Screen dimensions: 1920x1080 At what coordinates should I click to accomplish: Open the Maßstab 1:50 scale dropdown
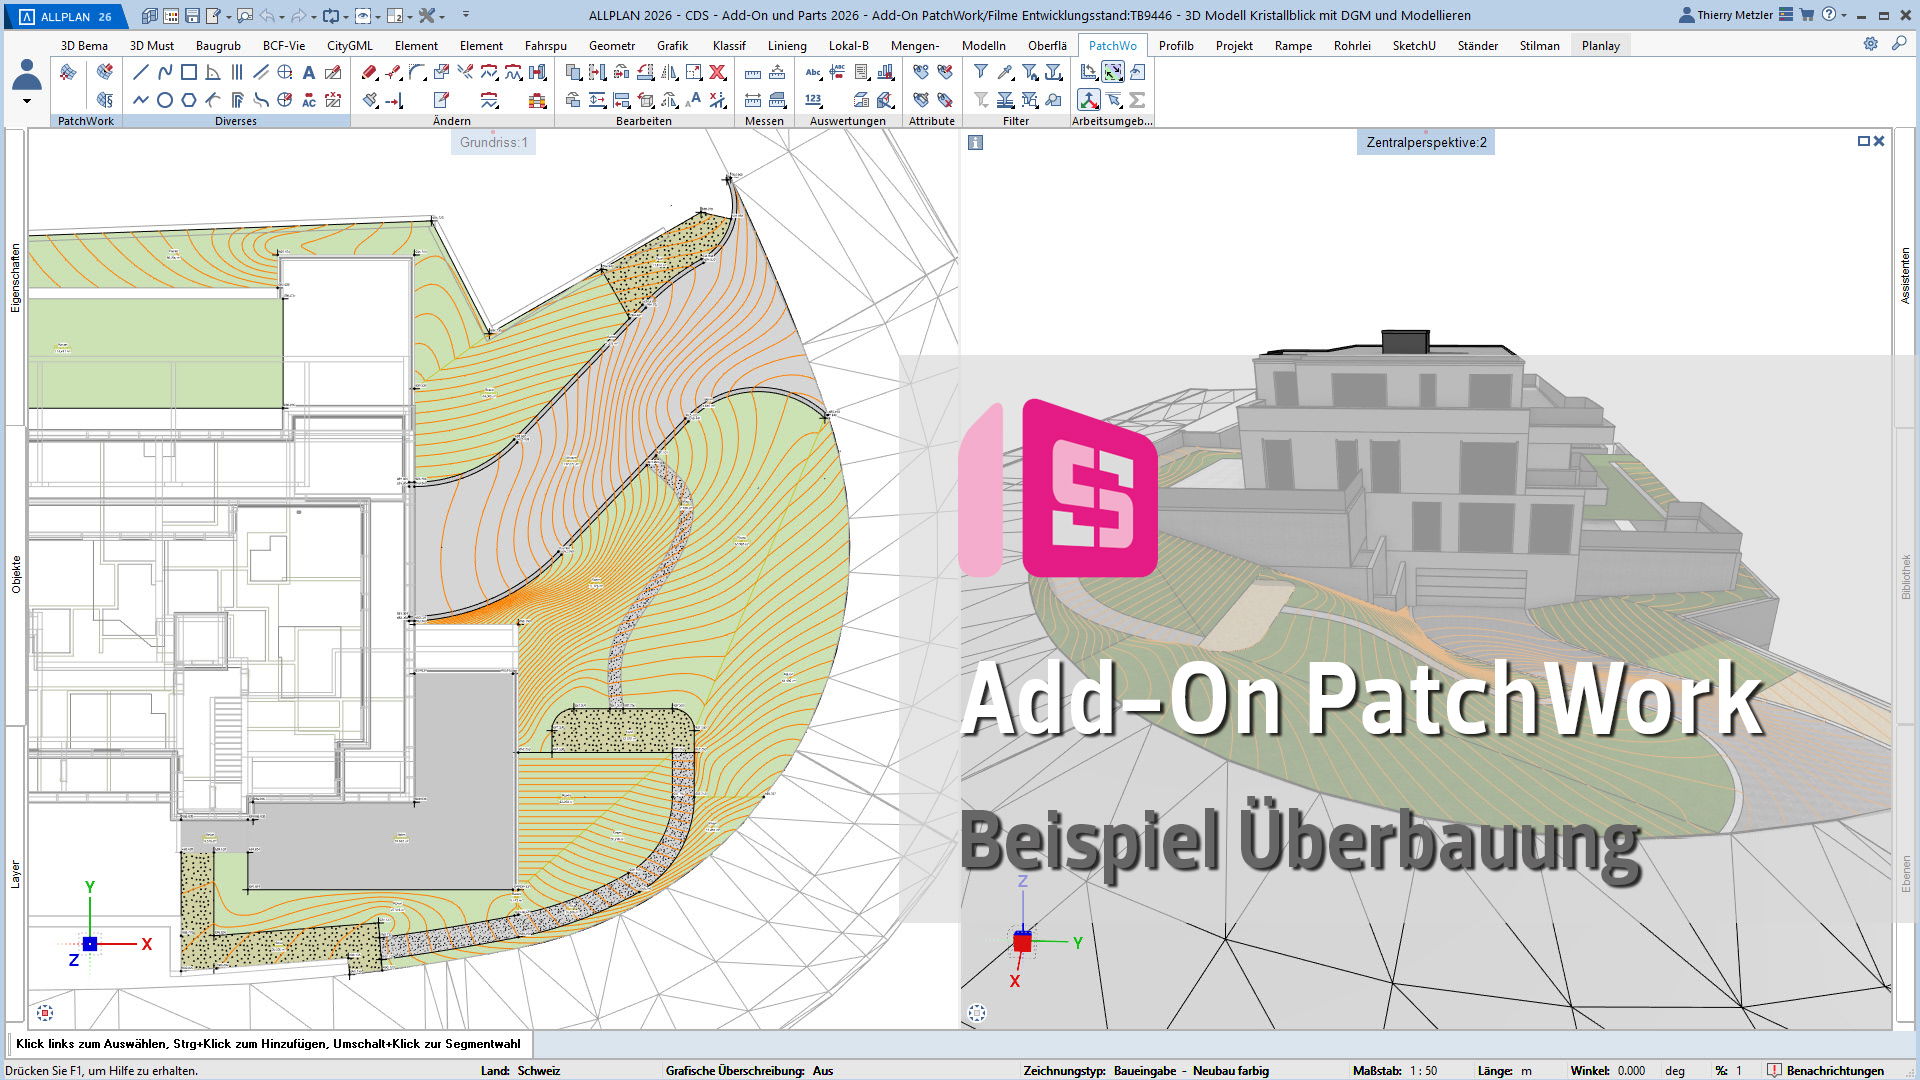(1423, 1070)
